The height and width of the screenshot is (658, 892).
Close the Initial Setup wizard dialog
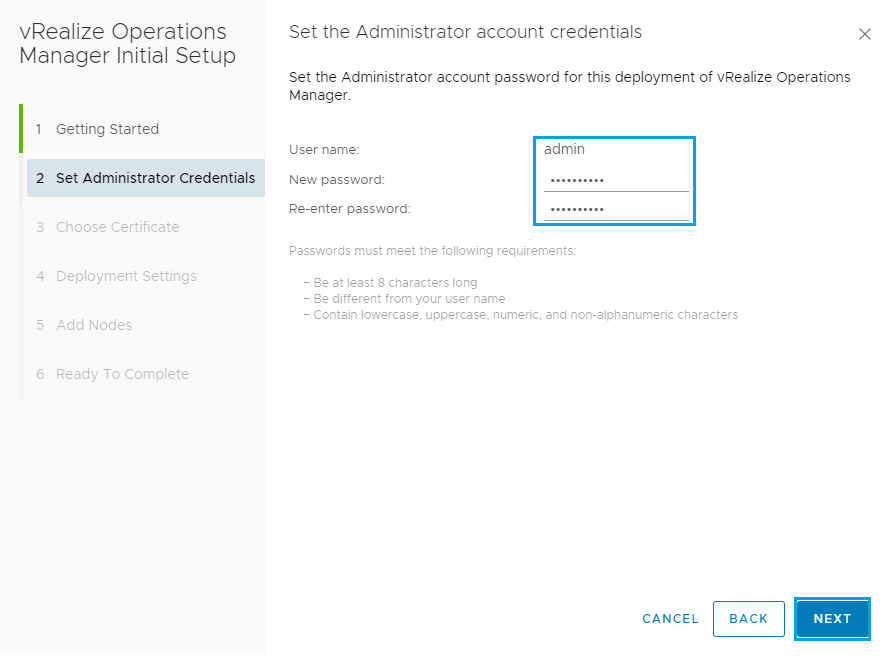click(864, 34)
